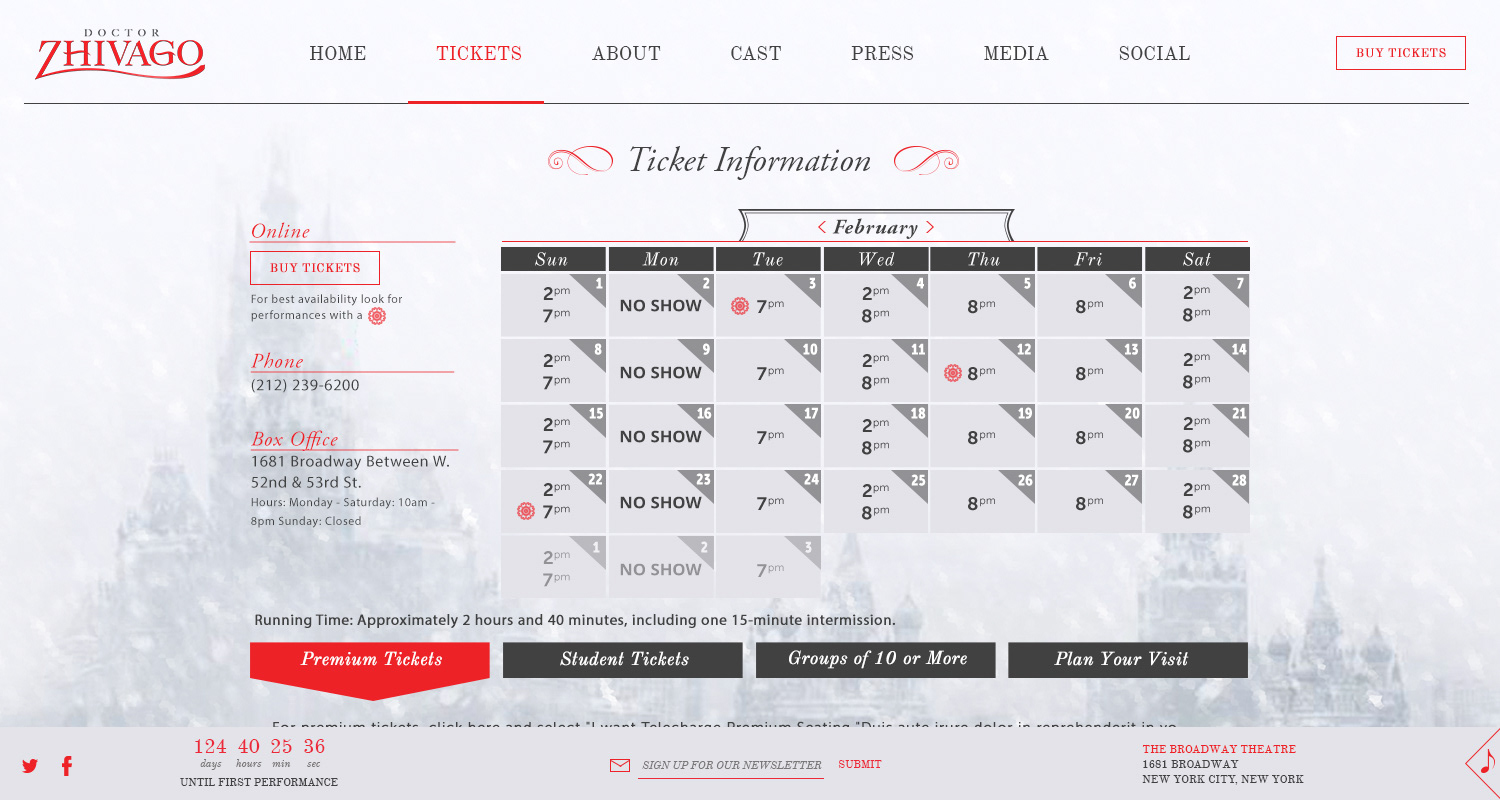Select the 8pm show on Saturday February 28
The height and width of the screenshot is (800, 1500).
(1197, 511)
